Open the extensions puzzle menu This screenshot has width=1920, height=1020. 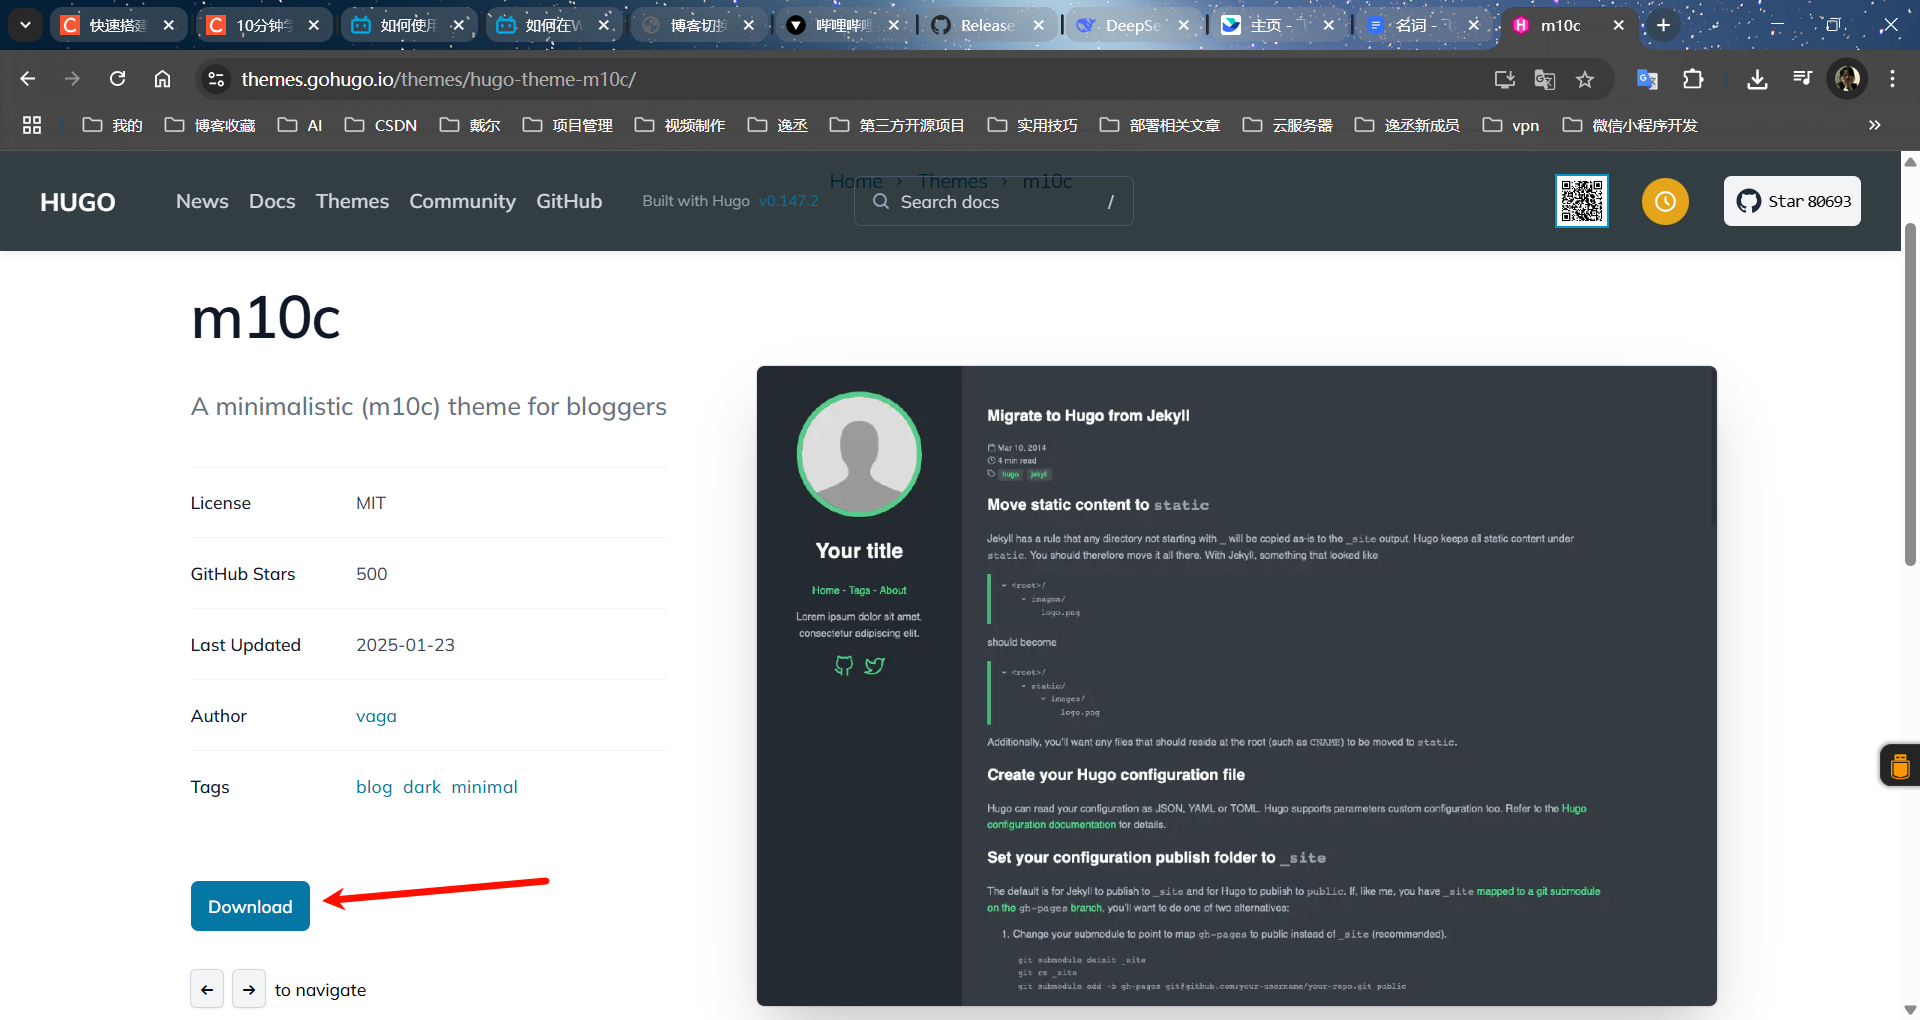(1693, 79)
